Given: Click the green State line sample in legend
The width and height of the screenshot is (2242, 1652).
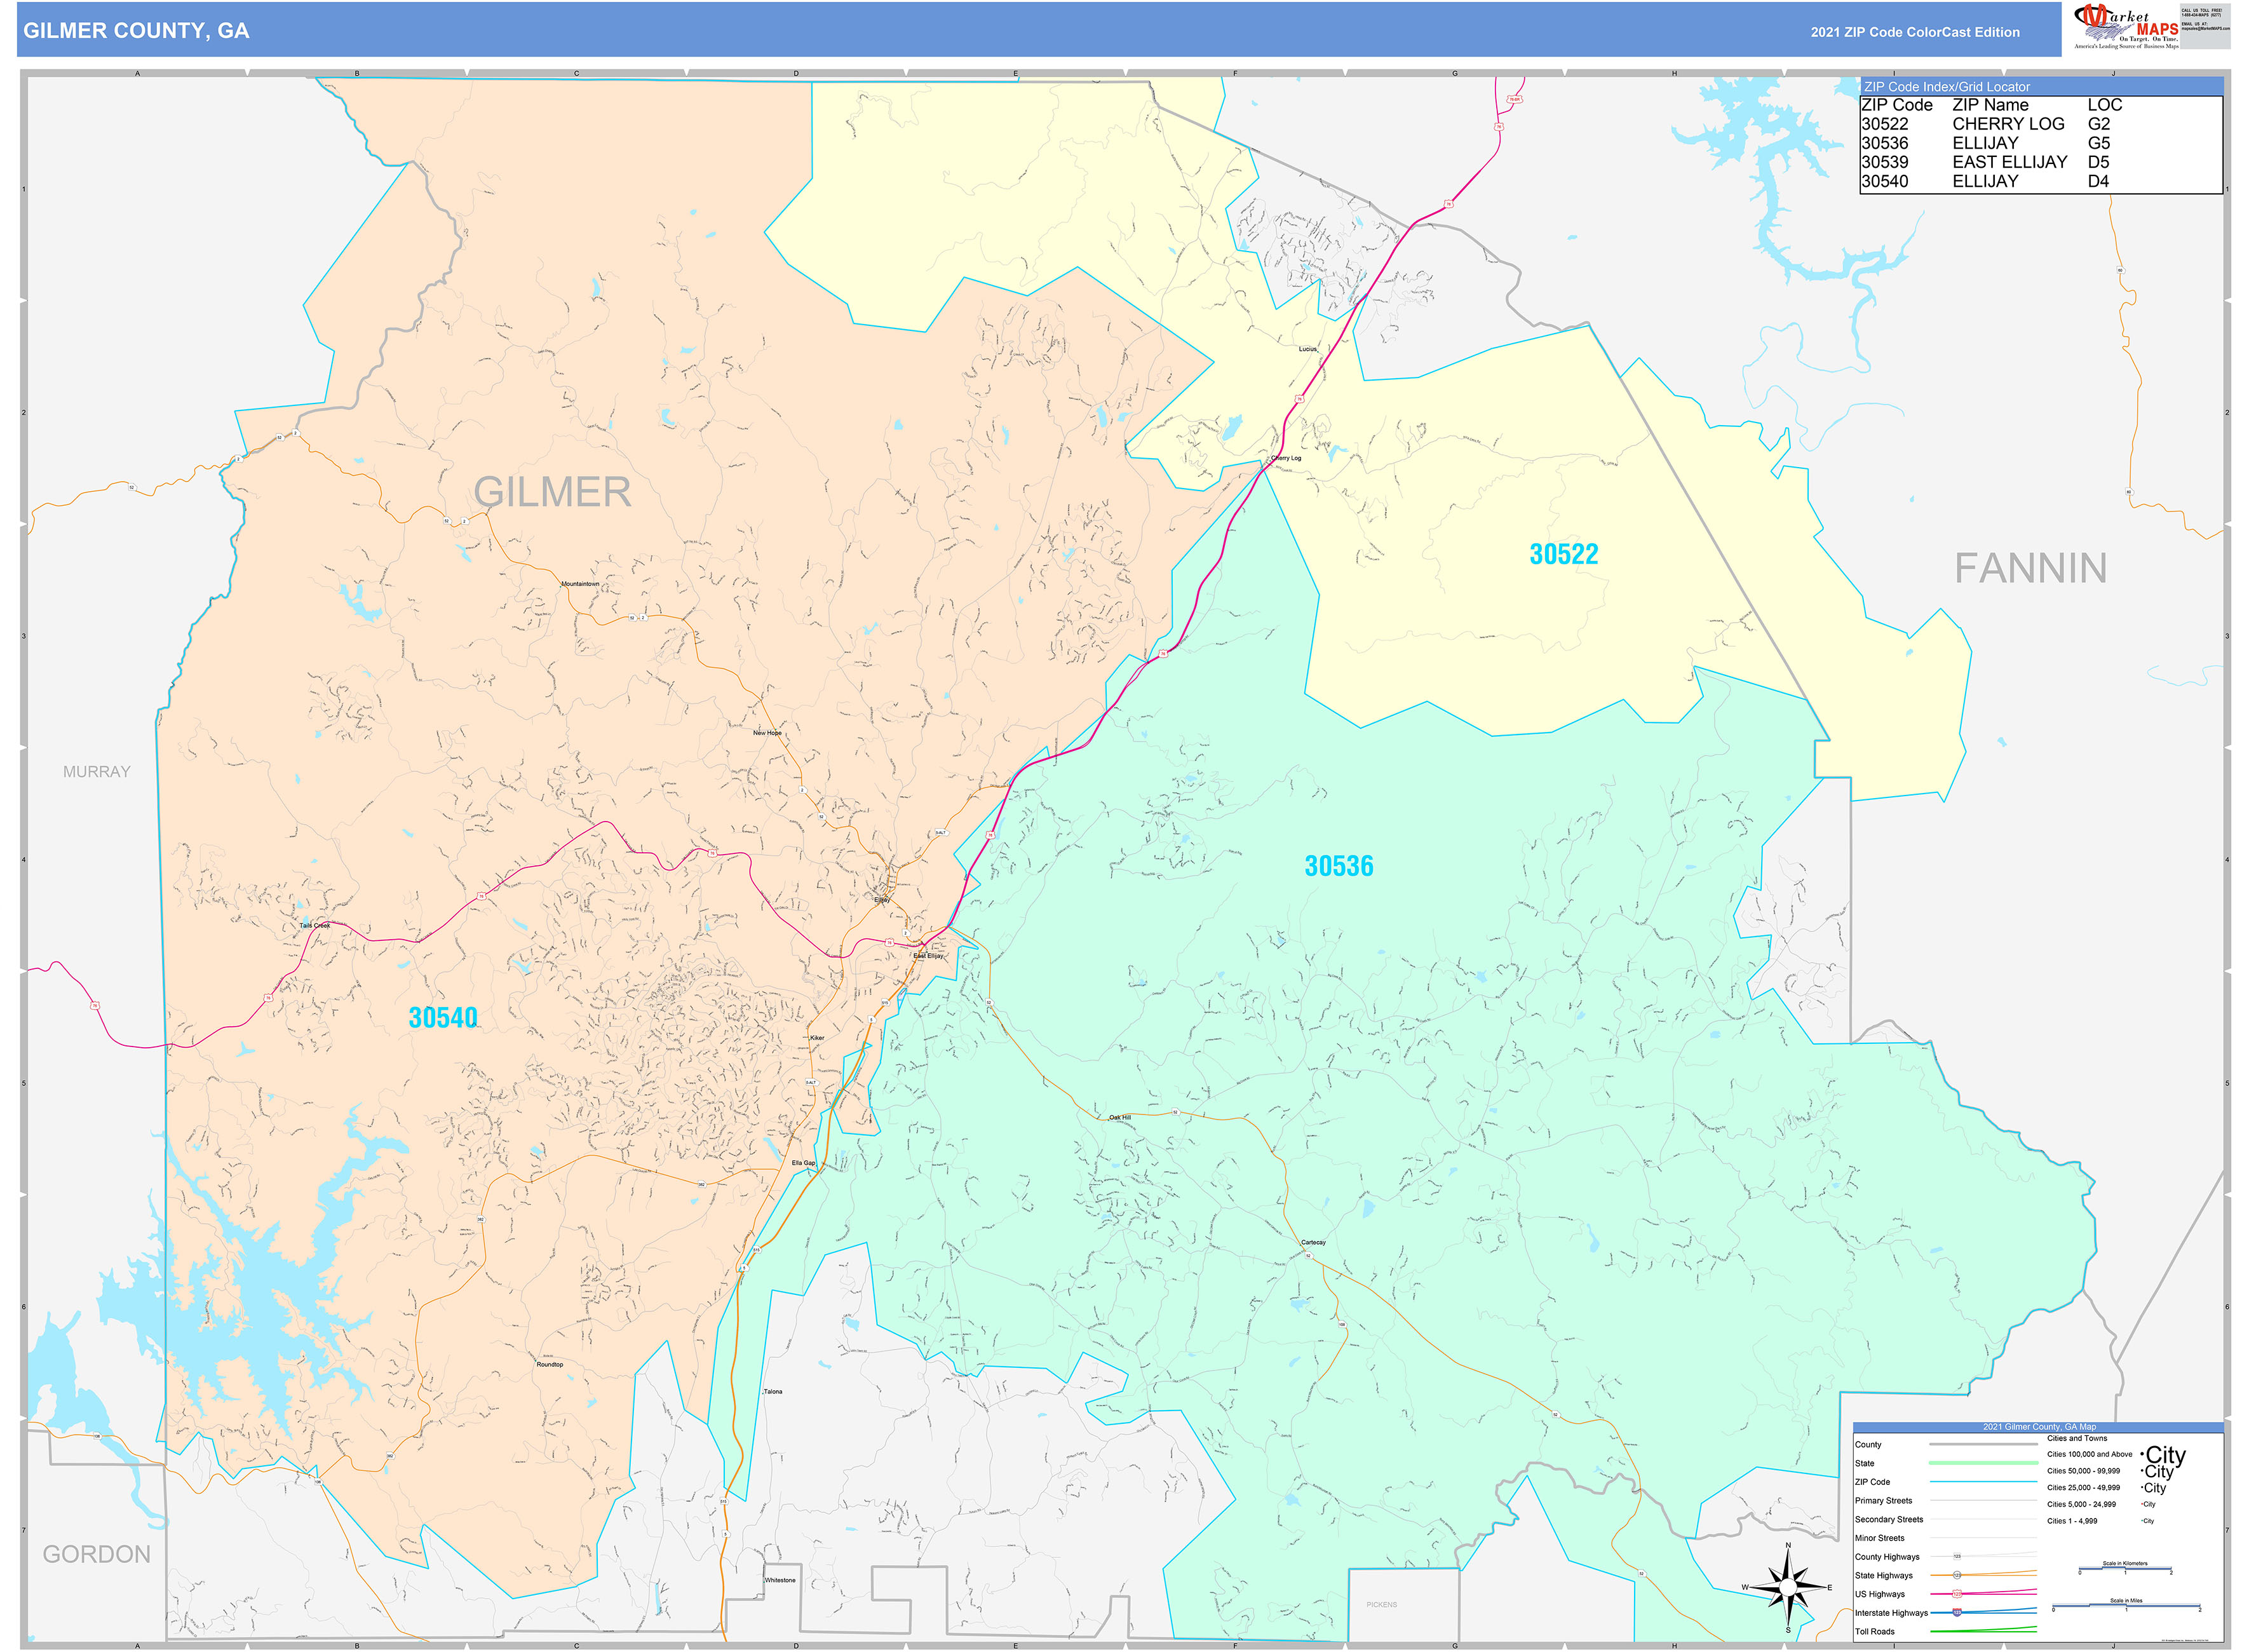Looking at the screenshot, I should click(x=1983, y=1462).
